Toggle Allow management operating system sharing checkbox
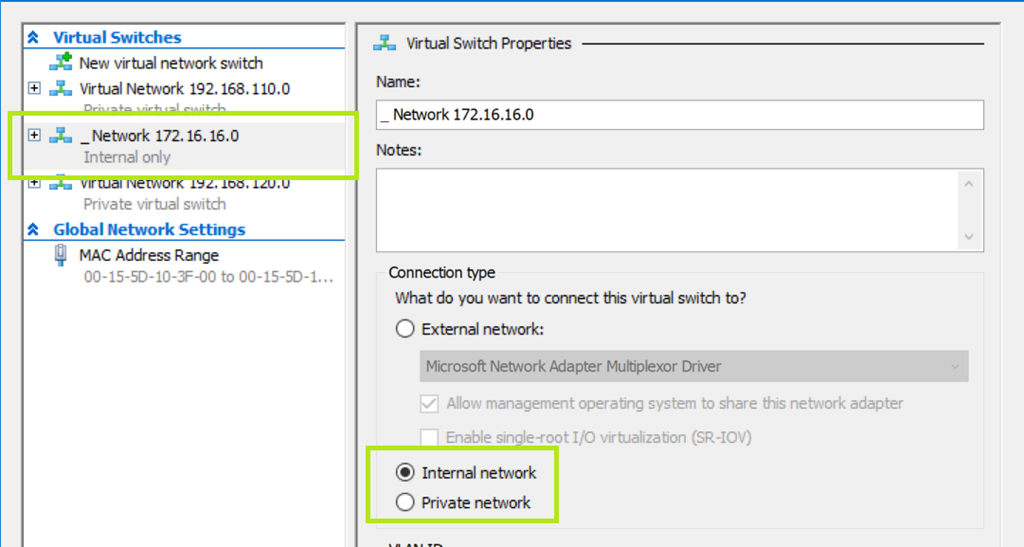Image resolution: width=1024 pixels, height=547 pixels. click(x=429, y=404)
